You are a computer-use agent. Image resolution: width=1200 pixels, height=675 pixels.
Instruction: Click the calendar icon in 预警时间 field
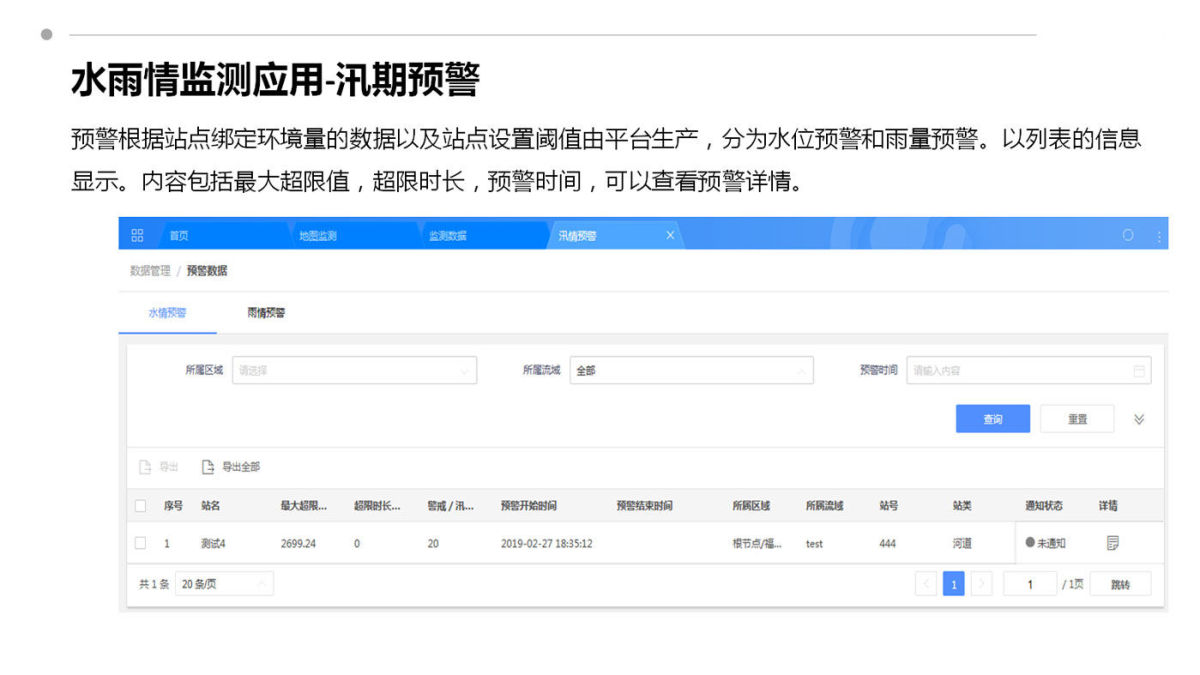pyautogui.click(x=1138, y=370)
